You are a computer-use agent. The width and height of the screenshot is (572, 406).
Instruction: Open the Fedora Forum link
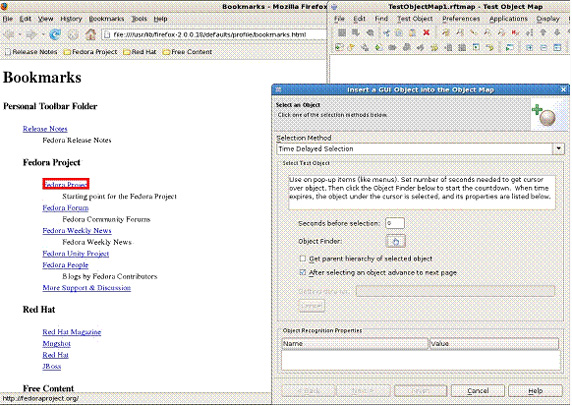click(x=65, y=208)
